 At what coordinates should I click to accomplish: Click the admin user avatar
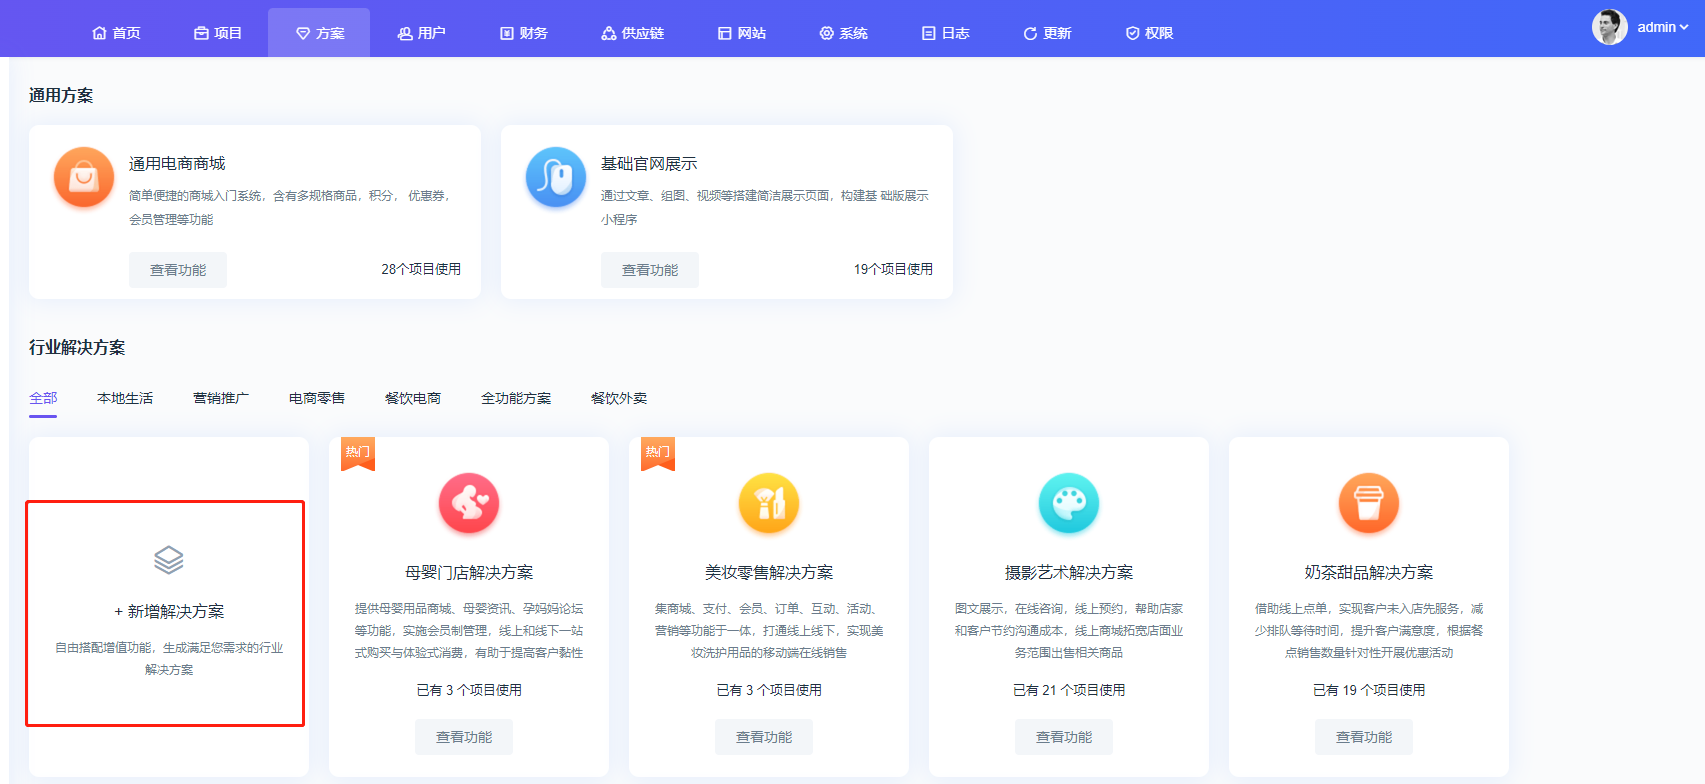point(1609,28)
